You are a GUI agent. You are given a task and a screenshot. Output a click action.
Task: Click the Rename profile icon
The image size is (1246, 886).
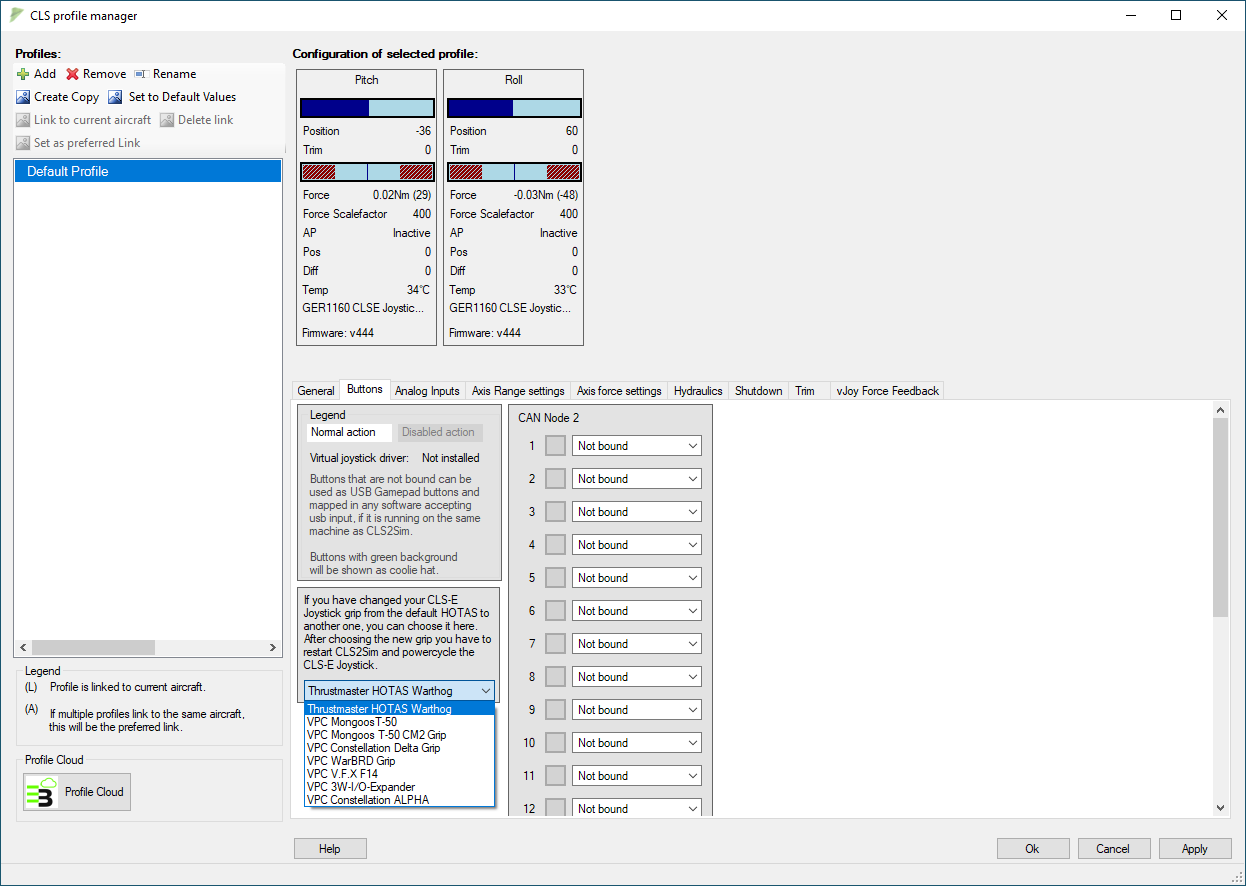pos(141,74)
